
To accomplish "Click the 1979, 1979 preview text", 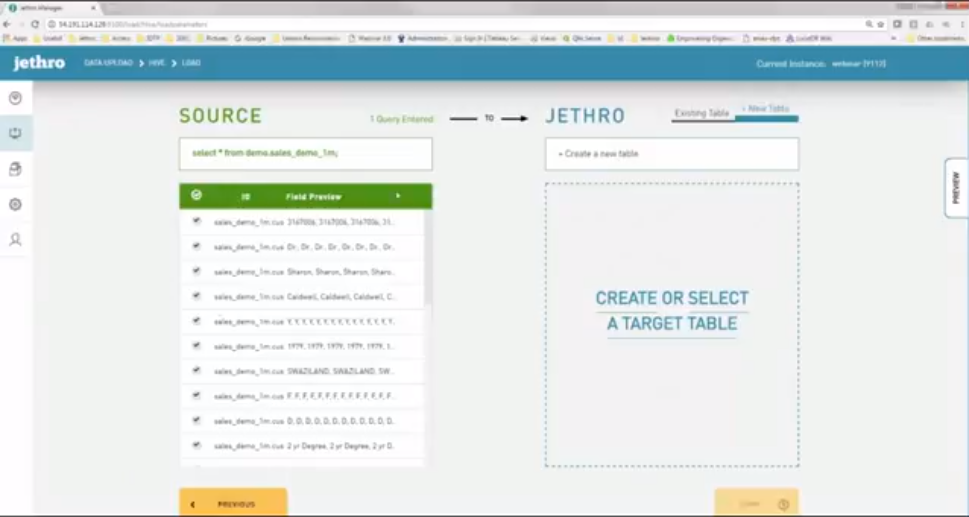I will click(x=341, y=347).
